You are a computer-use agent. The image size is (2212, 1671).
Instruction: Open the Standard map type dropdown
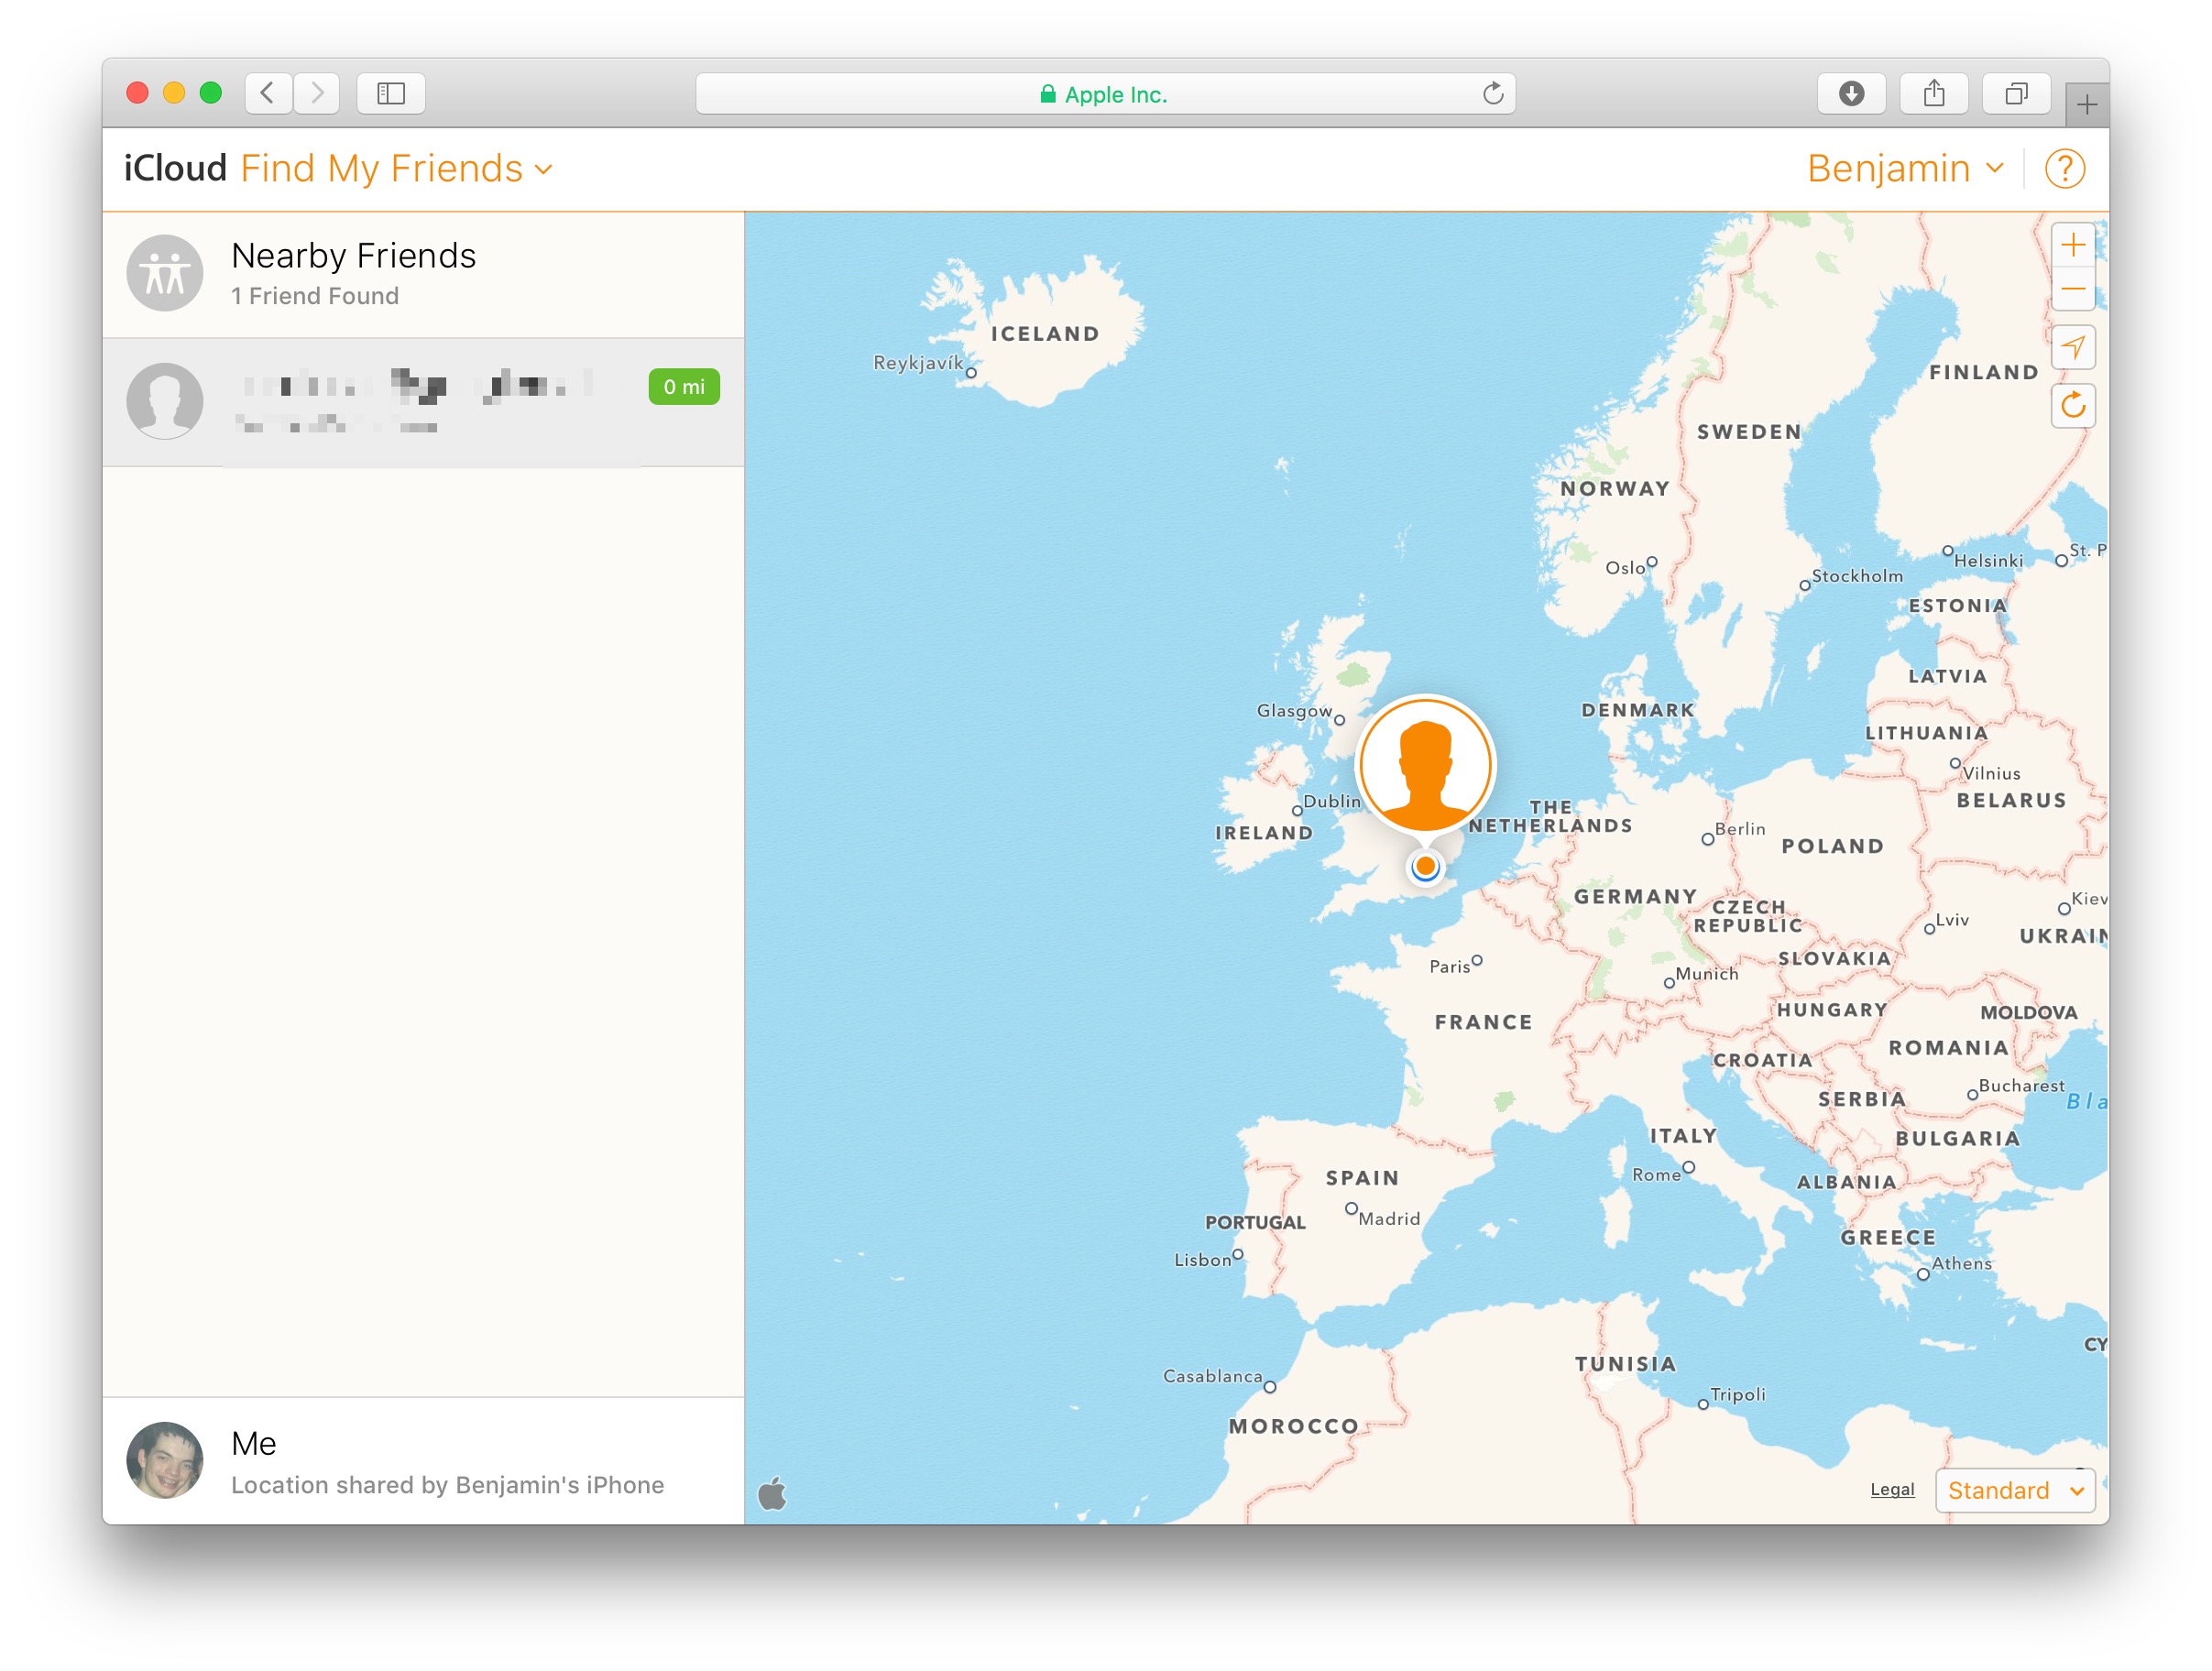pos(2013,1490)
